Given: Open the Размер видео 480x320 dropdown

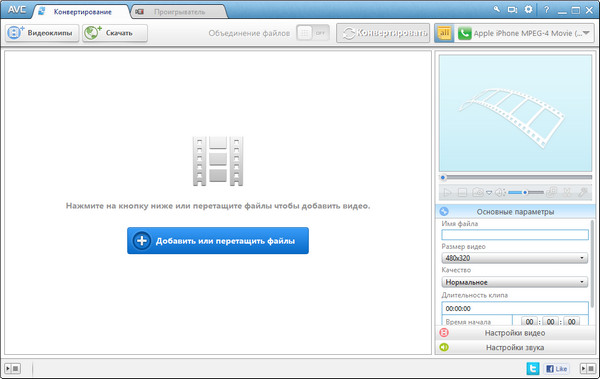Looking at the screenshot, I should [x=515, y=258].
